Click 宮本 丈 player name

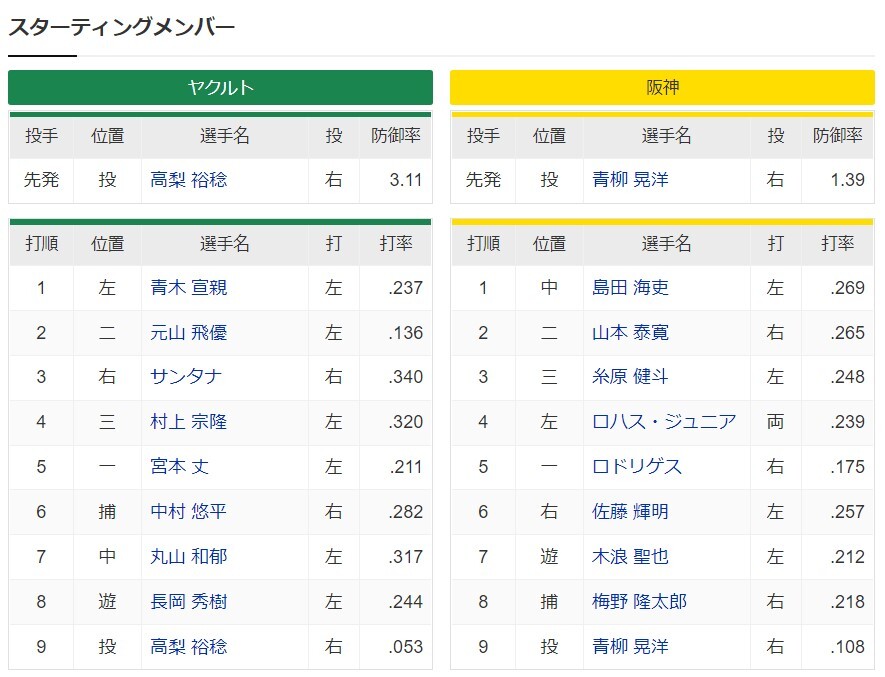[179, 466]
